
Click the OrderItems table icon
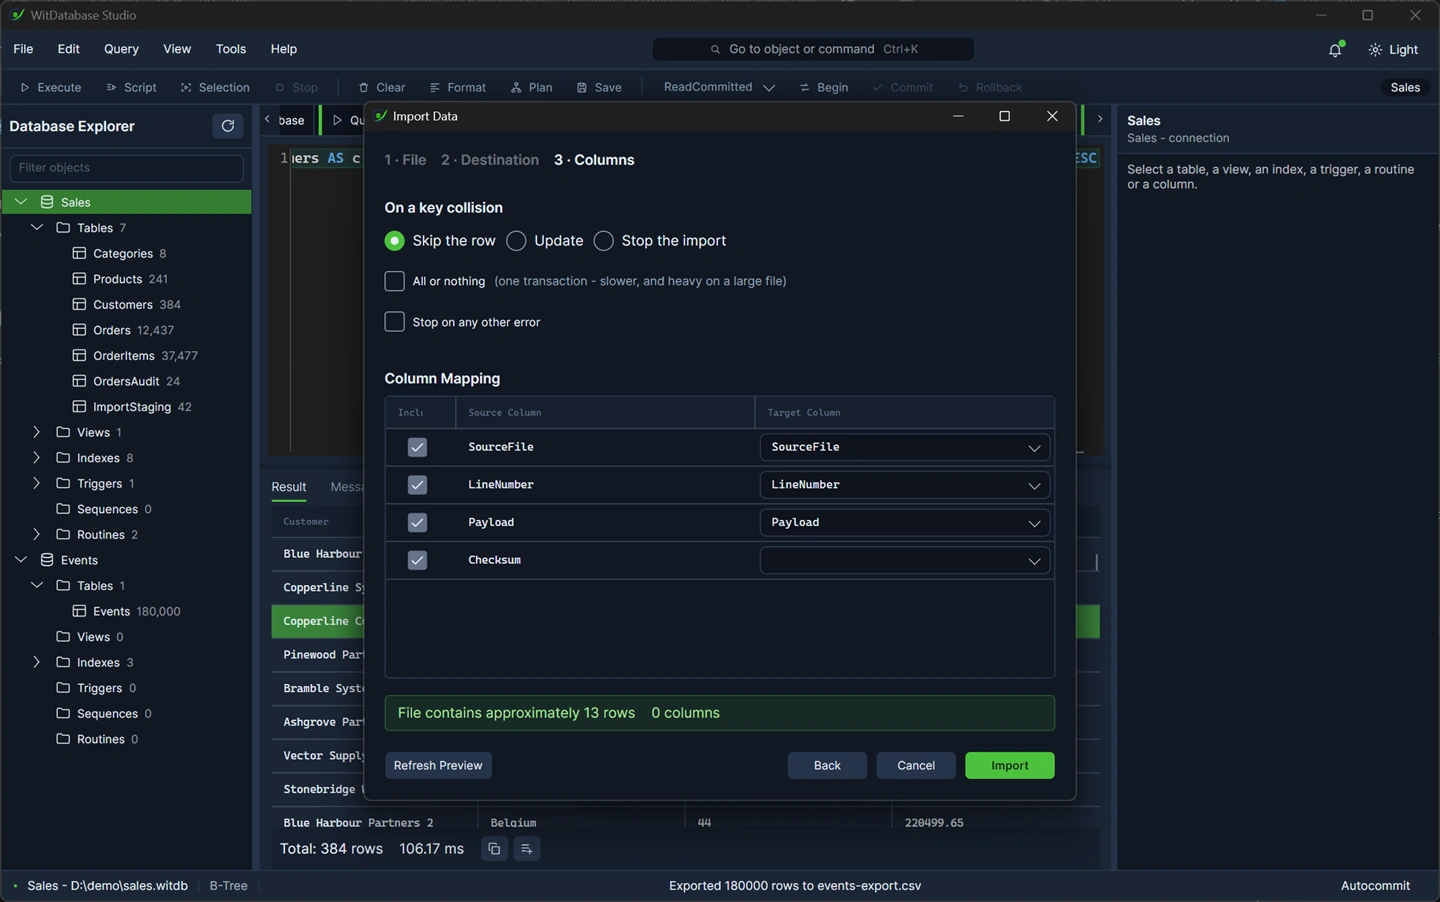[79, 355]
